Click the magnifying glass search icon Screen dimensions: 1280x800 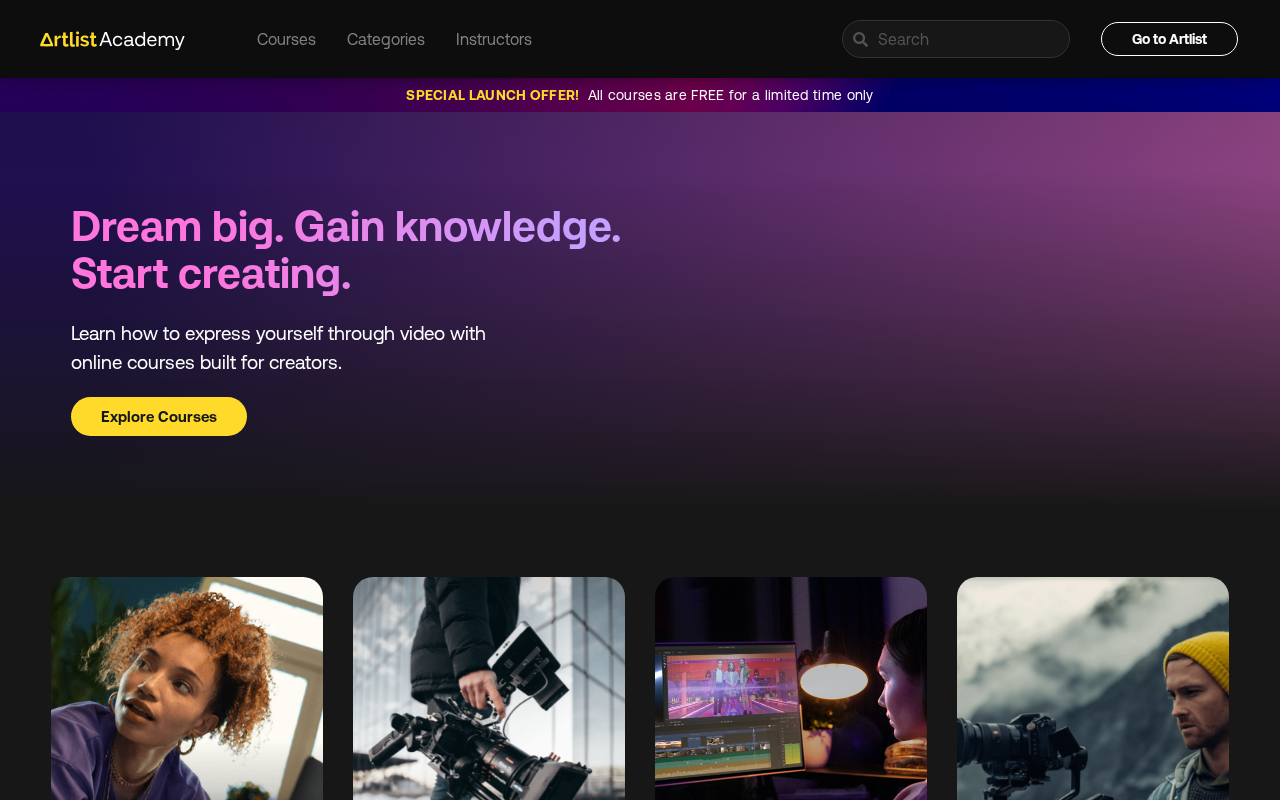coord(860,39)
